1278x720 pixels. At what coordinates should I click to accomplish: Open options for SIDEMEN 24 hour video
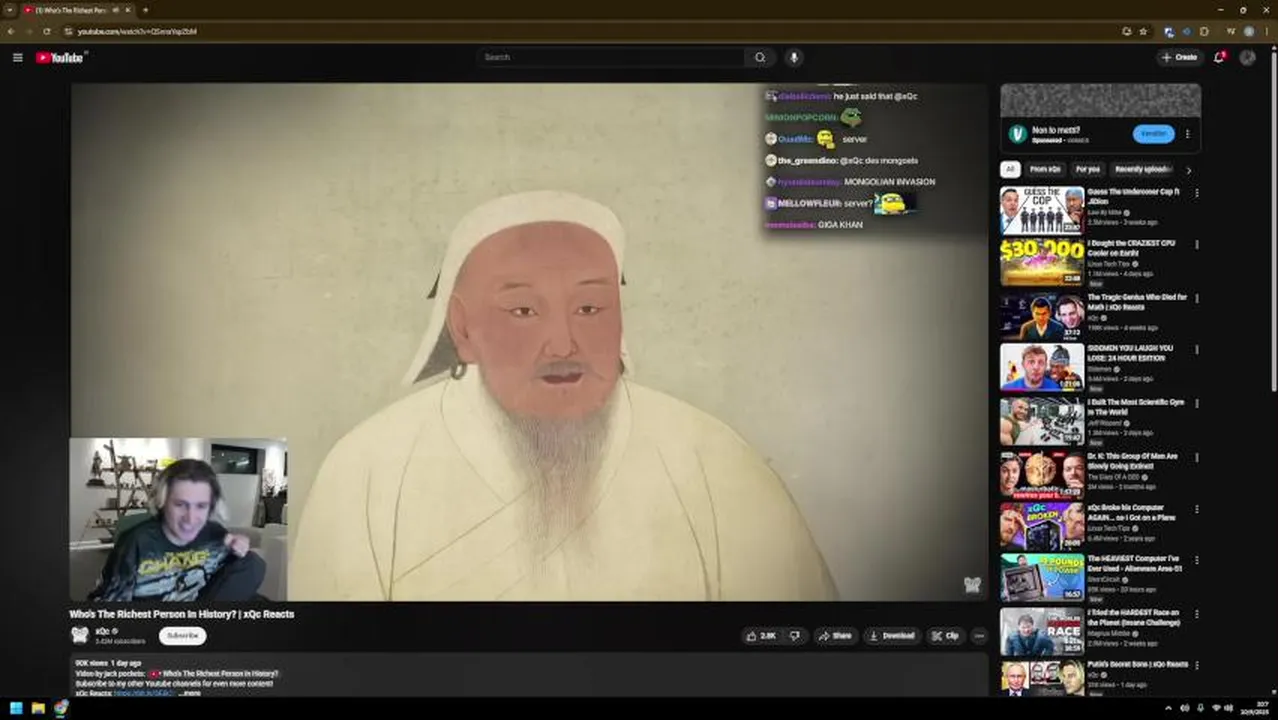1196,350
